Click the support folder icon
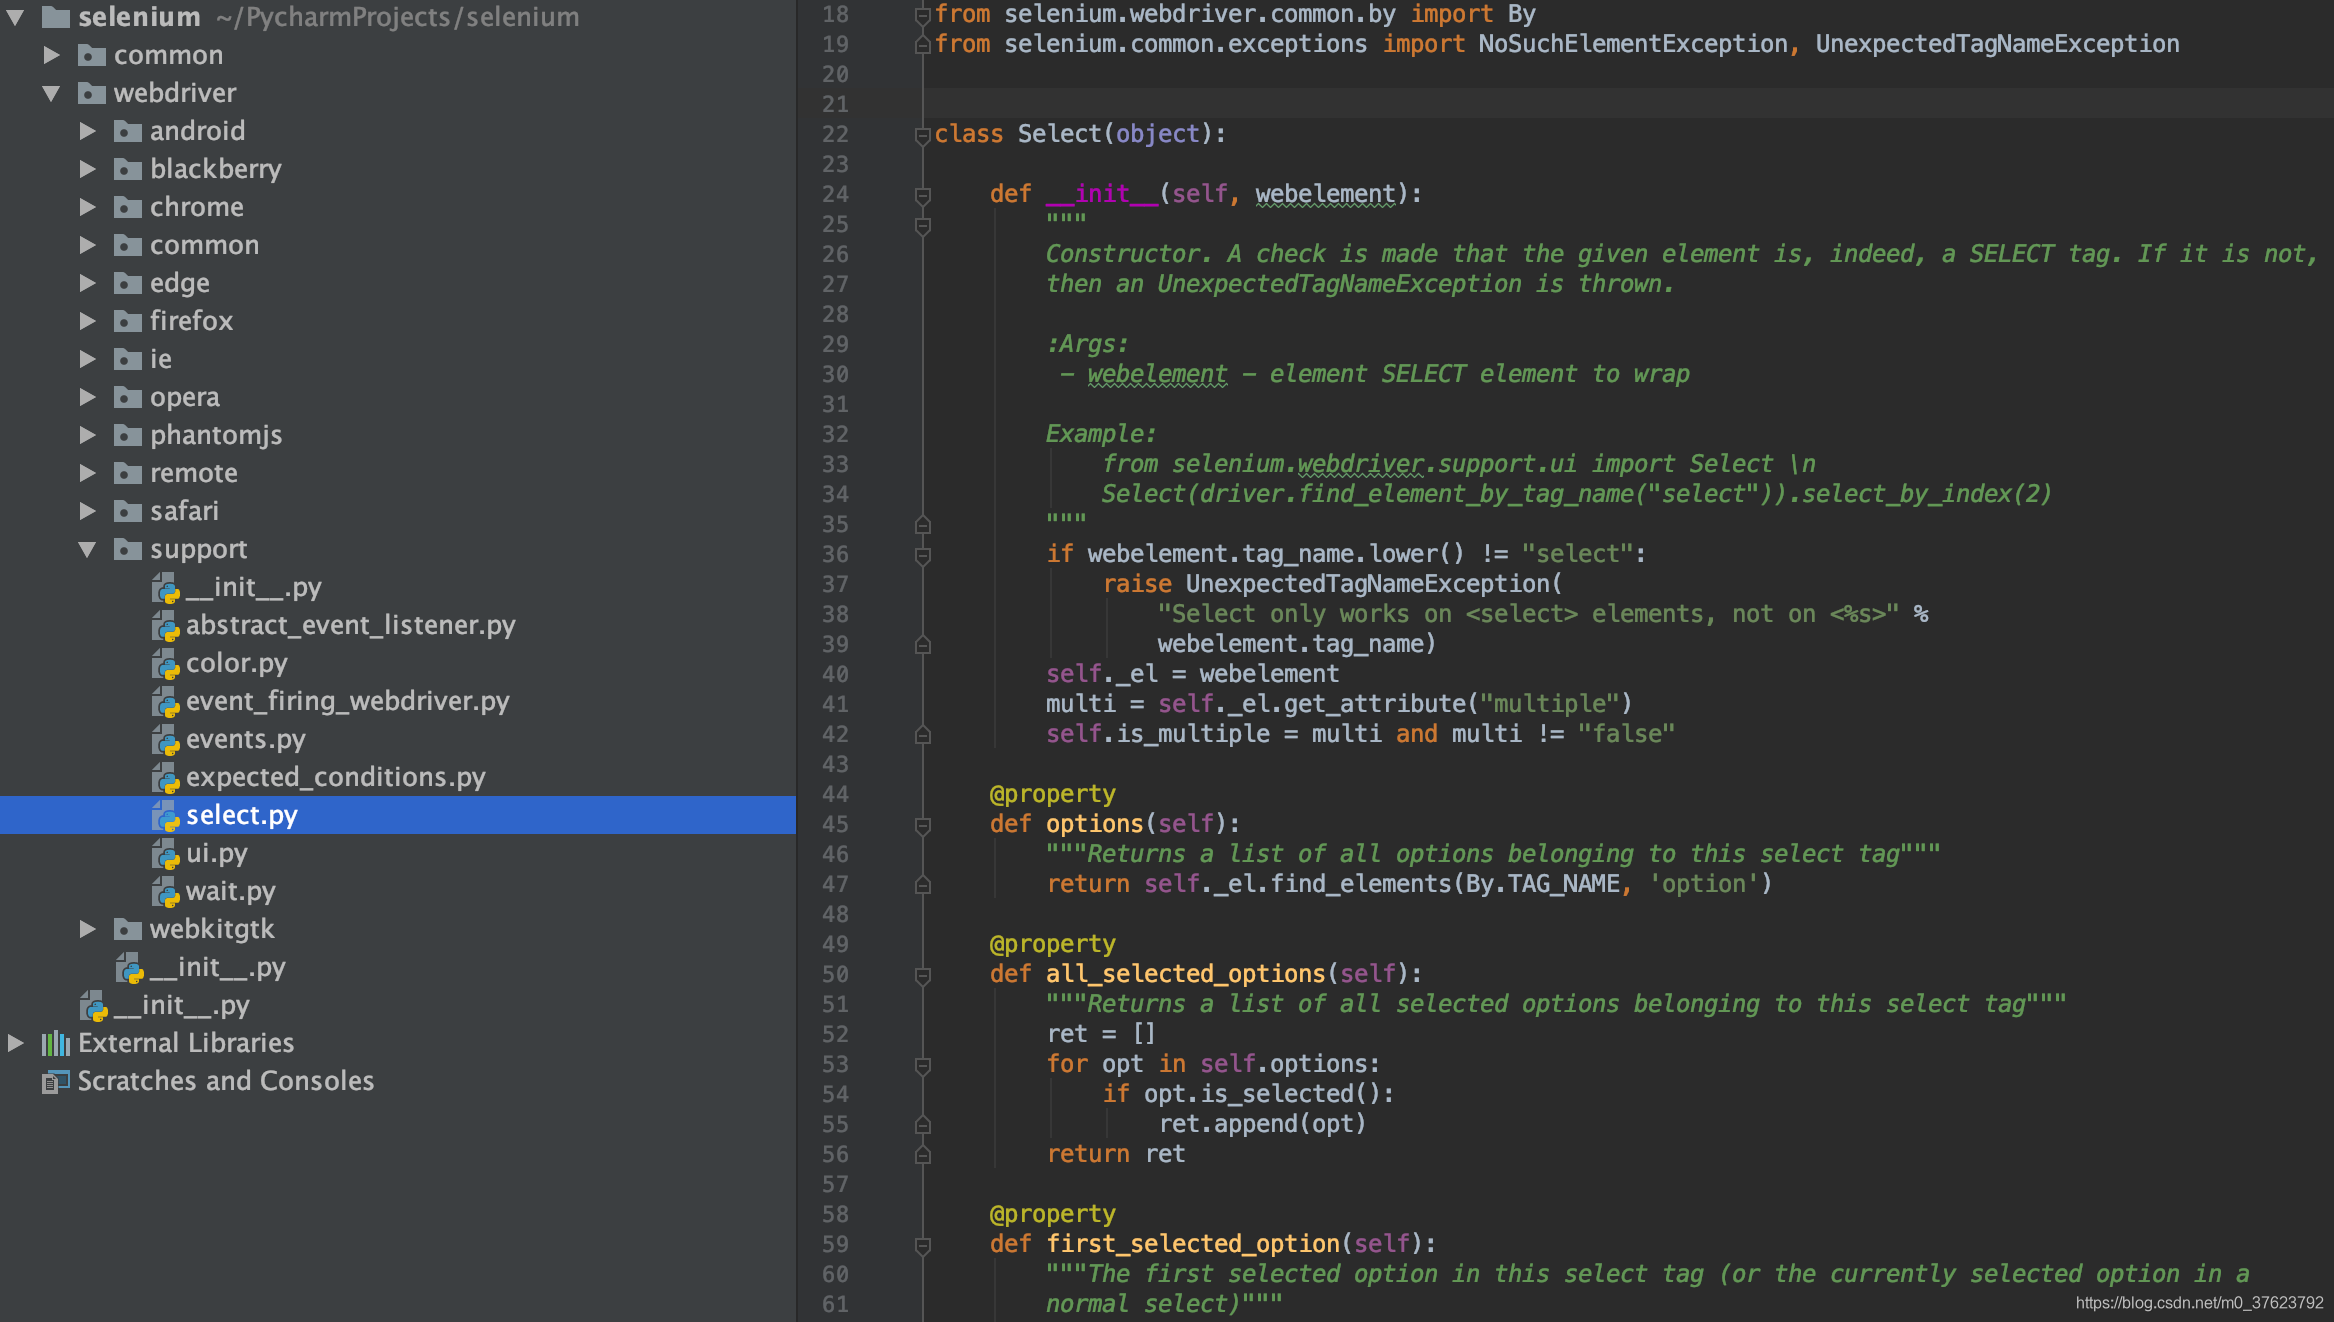 coord(127,549)
